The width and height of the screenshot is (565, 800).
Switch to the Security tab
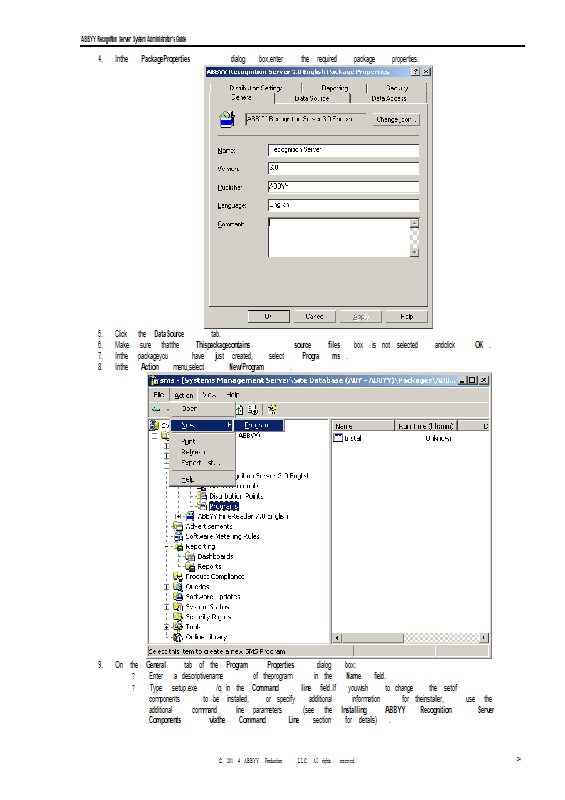pyautogui.click(x=397, y=88)
